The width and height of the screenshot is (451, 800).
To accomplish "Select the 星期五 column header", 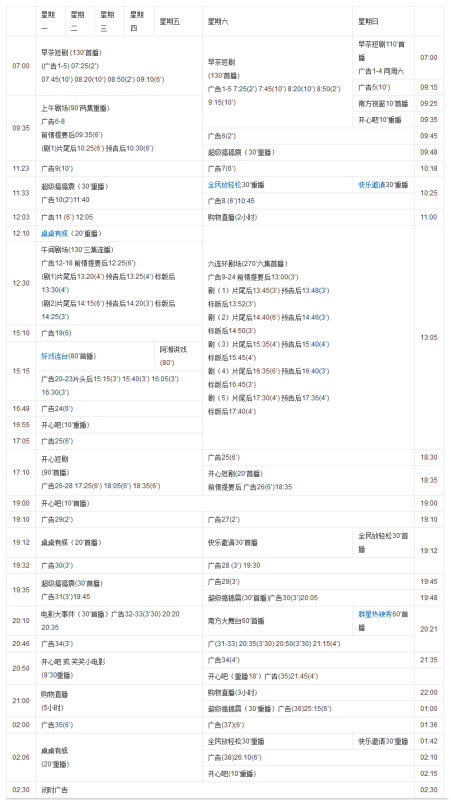I will [178, 21].
